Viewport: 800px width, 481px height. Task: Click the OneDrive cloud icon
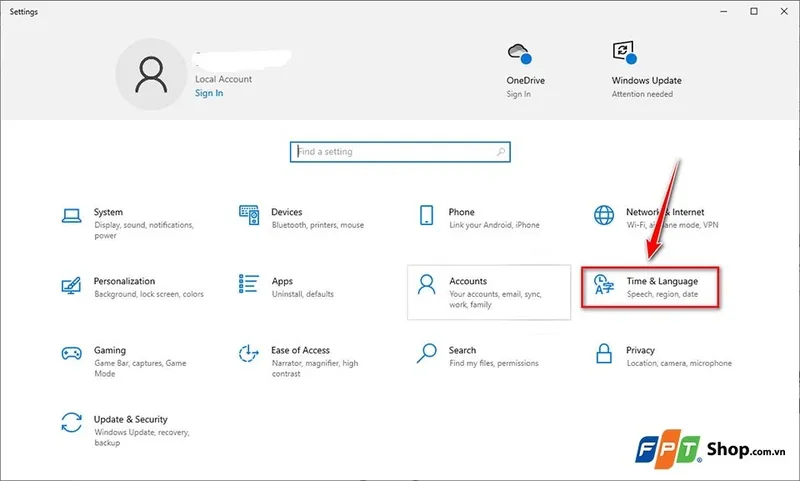(518, 53)
